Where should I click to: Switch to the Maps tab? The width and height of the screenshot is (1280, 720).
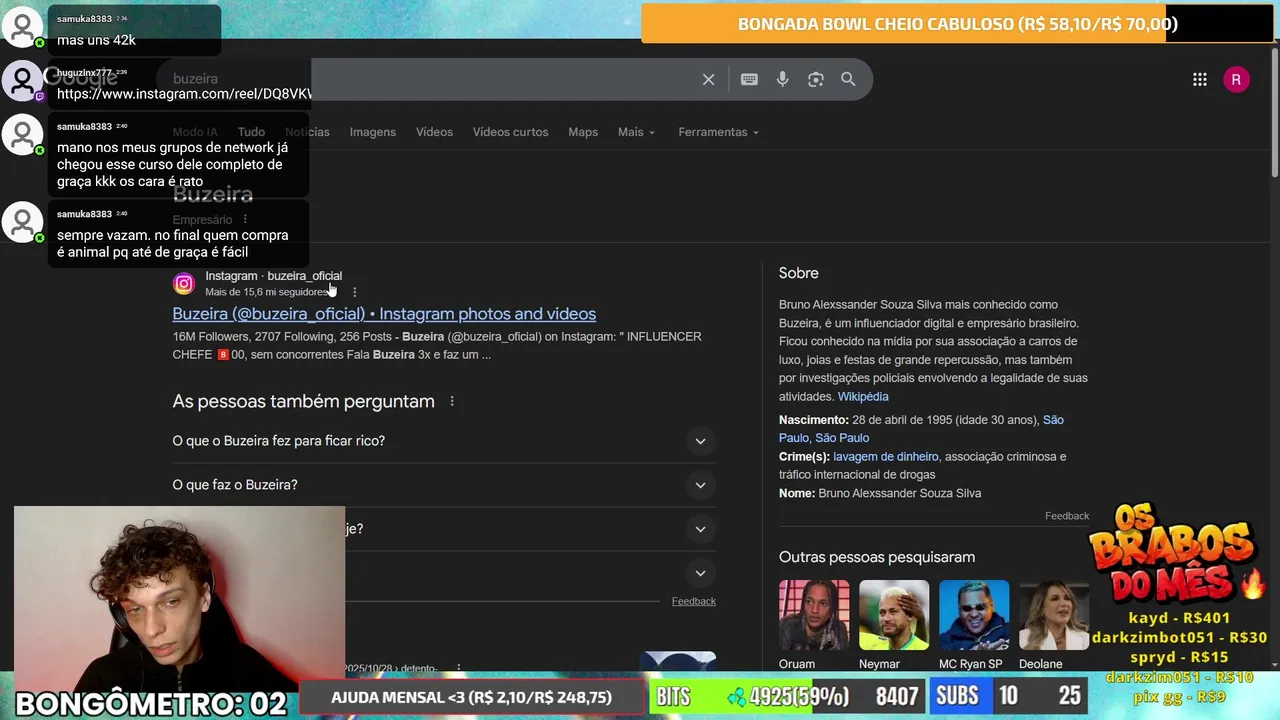[x=583, y=132]
